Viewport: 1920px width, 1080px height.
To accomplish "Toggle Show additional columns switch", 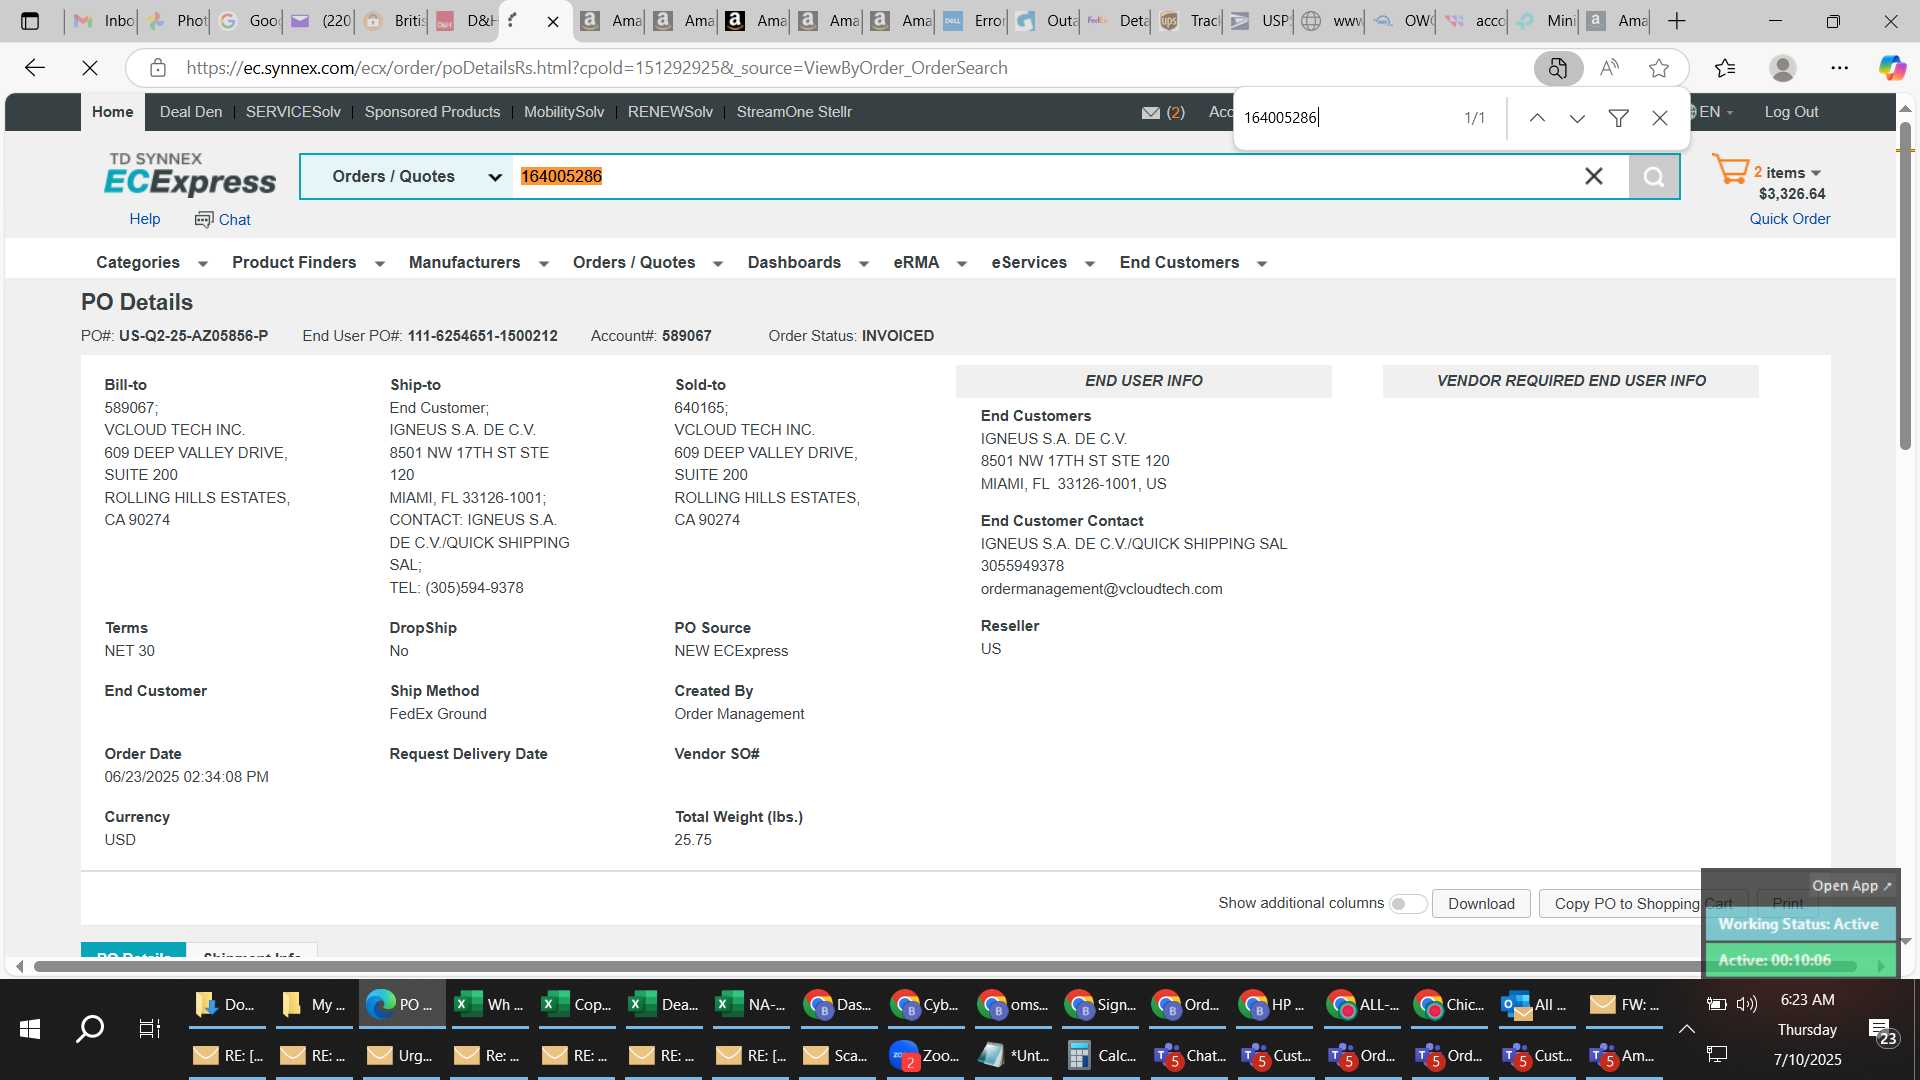I will point(1408,904).
